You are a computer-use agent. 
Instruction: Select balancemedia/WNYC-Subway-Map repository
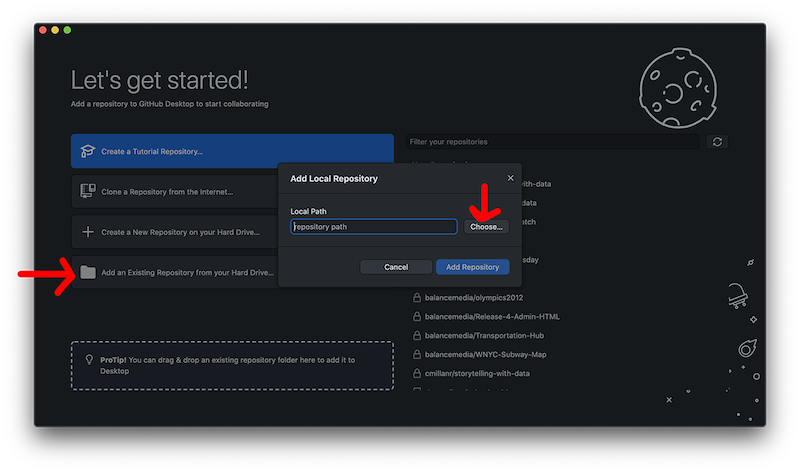point(485,354)
